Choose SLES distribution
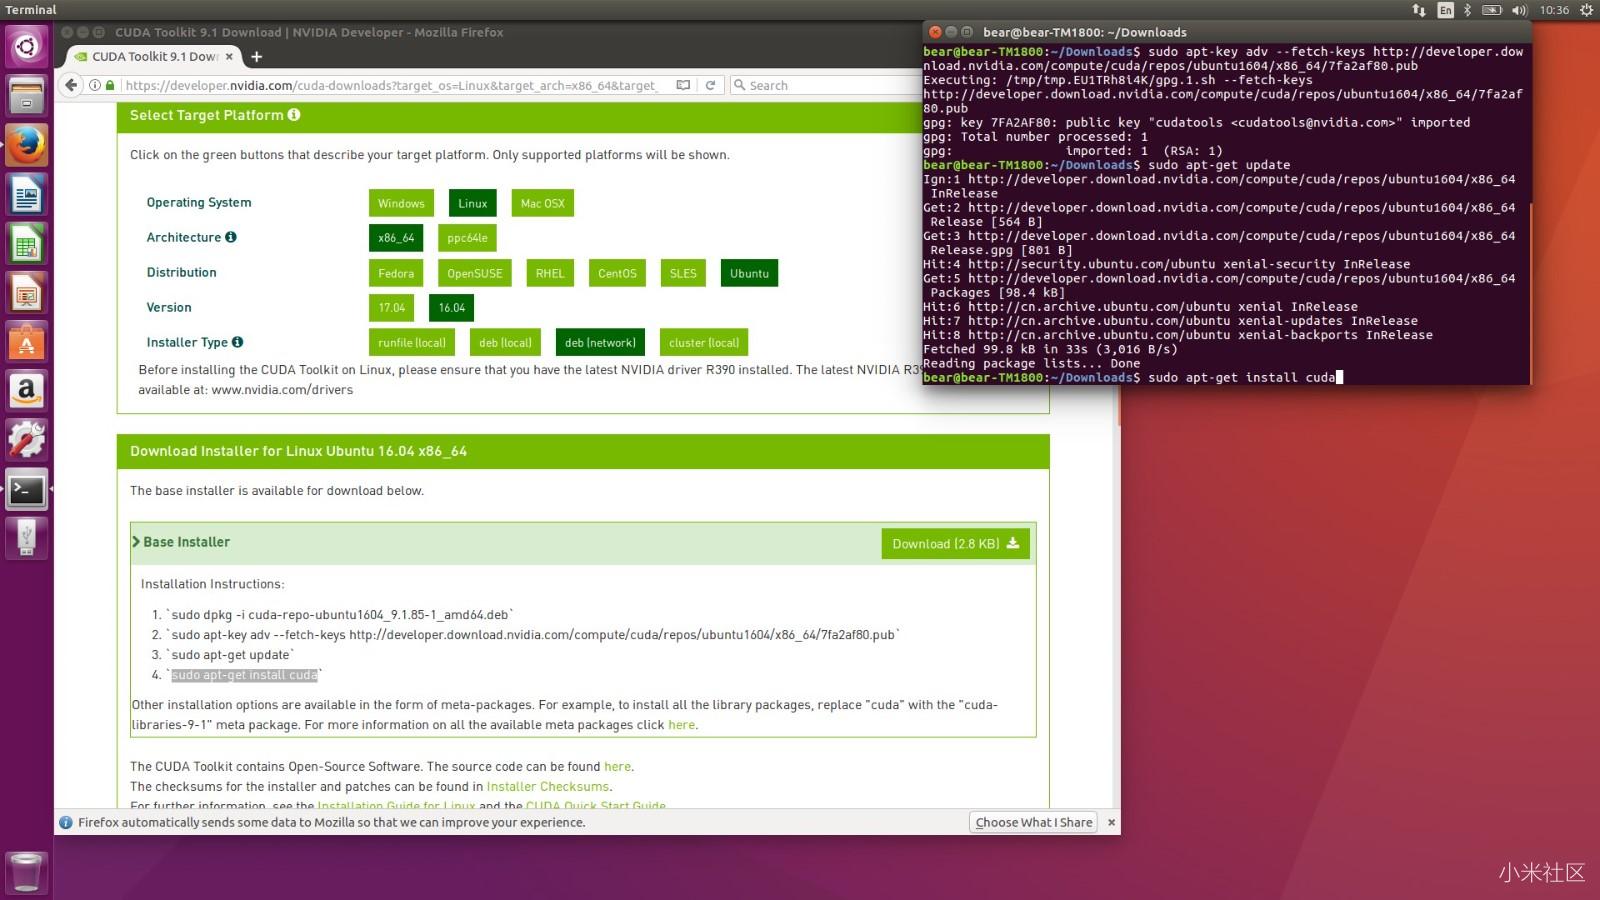Image resolution: width=1600 pixels, height=900 pixels. [x=683, y=273]
